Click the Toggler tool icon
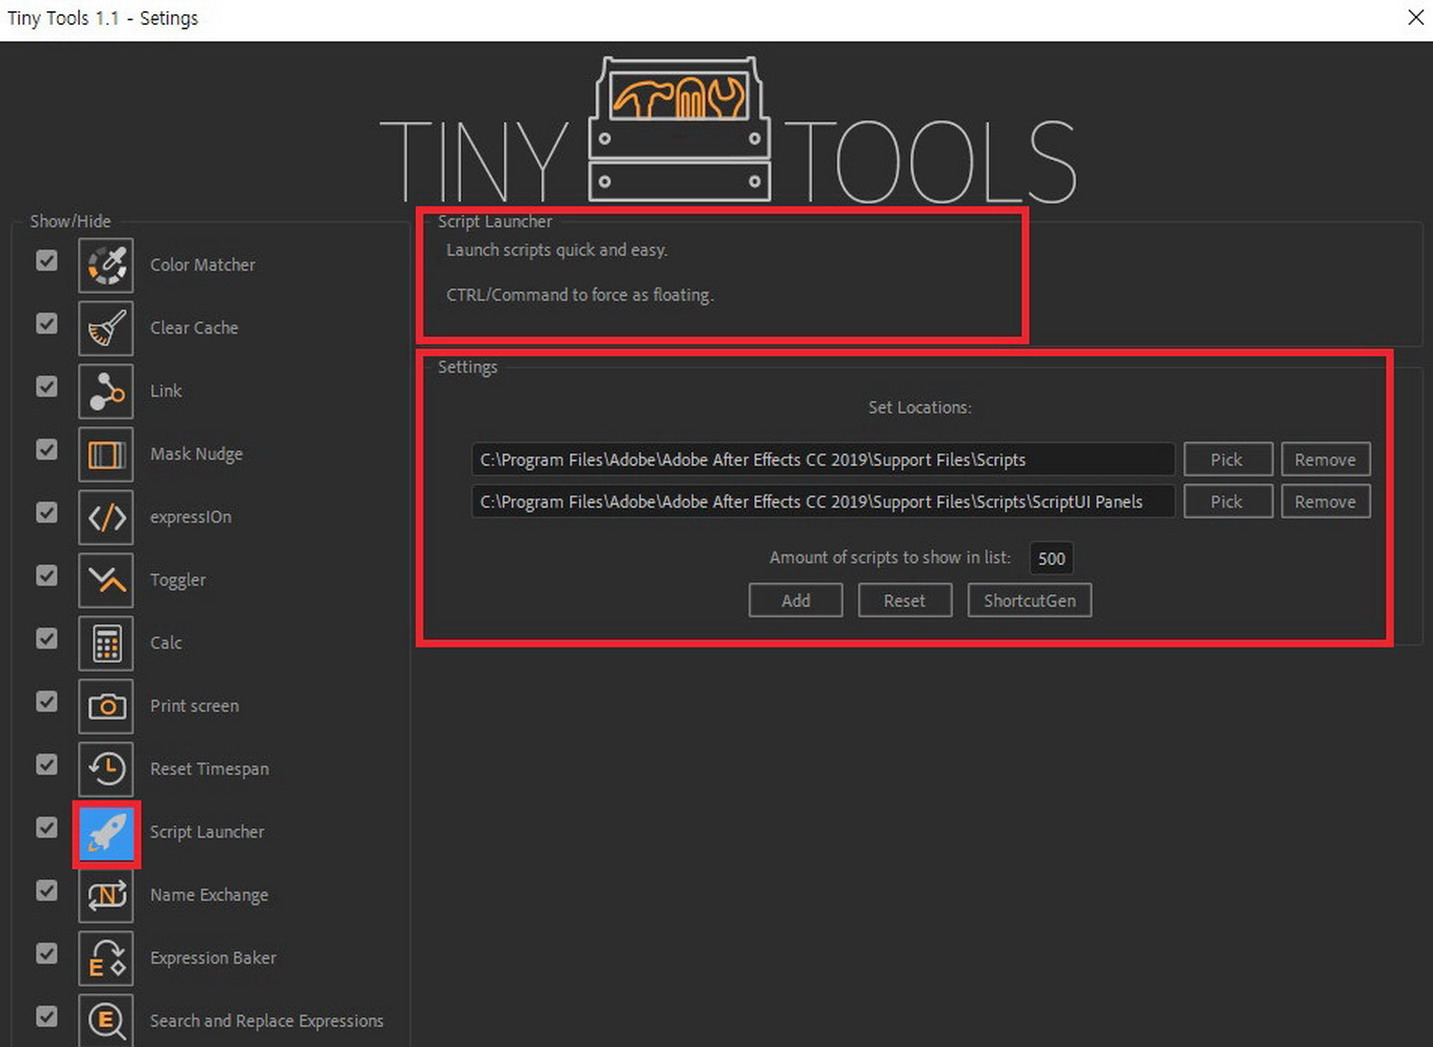Image resolution: width=1433 pixels, height=1047 pixels. [106, 580]
